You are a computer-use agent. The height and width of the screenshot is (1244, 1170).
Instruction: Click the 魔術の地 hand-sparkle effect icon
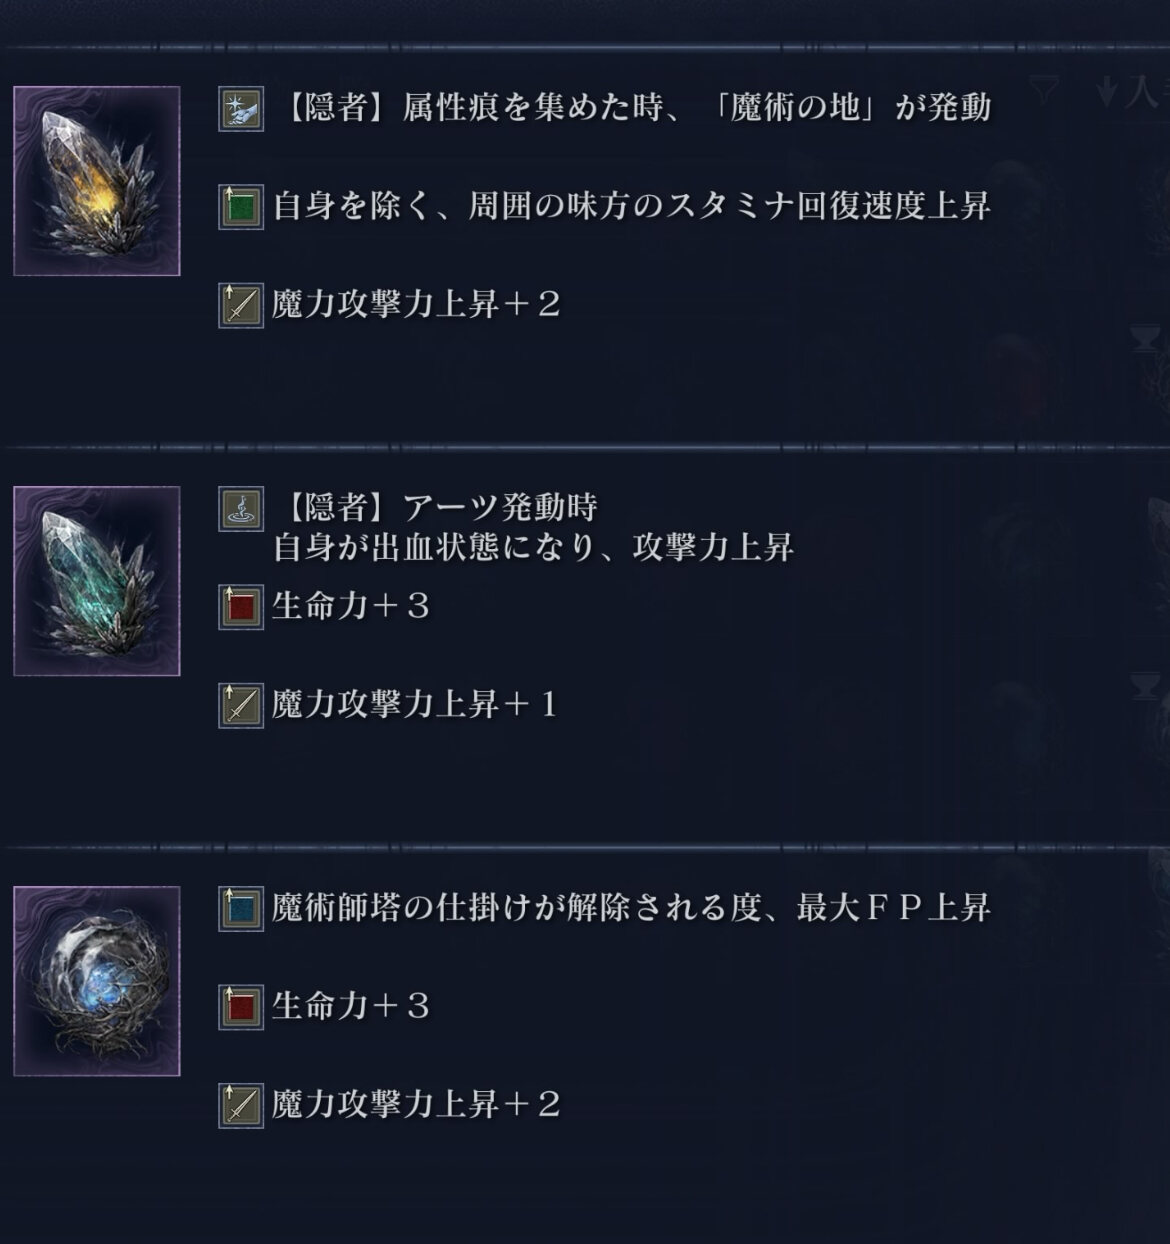click(x=241, y=108)
